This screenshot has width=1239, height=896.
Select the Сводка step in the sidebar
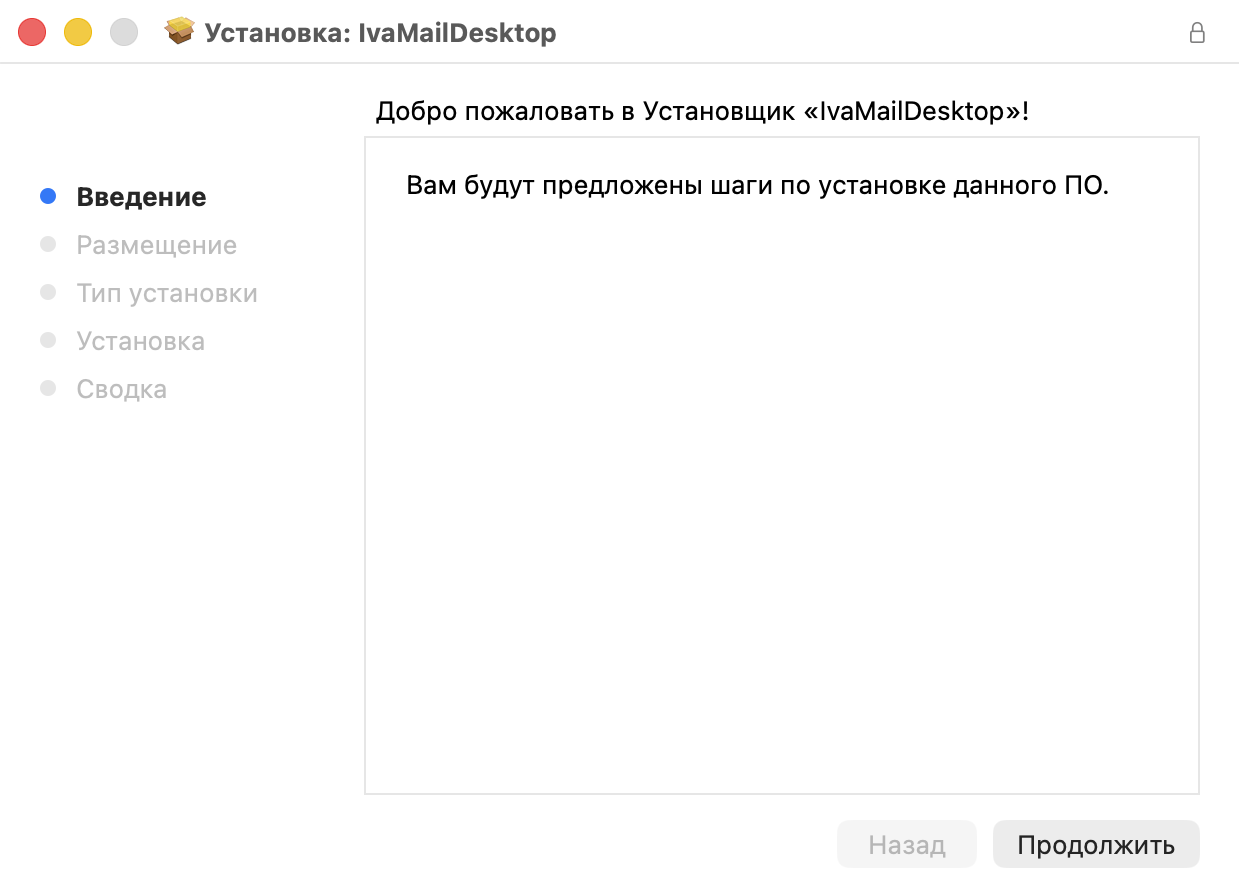click(121, 388)
